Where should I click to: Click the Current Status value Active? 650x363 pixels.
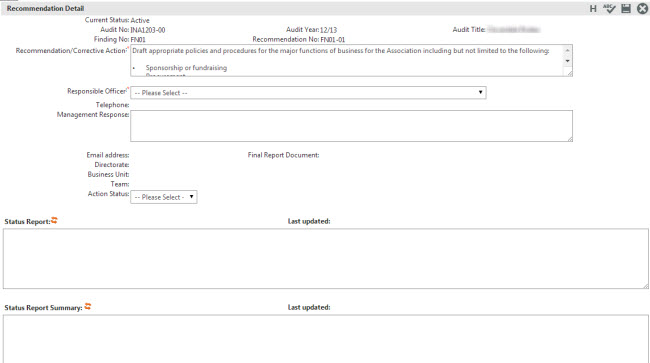point(140,20)
